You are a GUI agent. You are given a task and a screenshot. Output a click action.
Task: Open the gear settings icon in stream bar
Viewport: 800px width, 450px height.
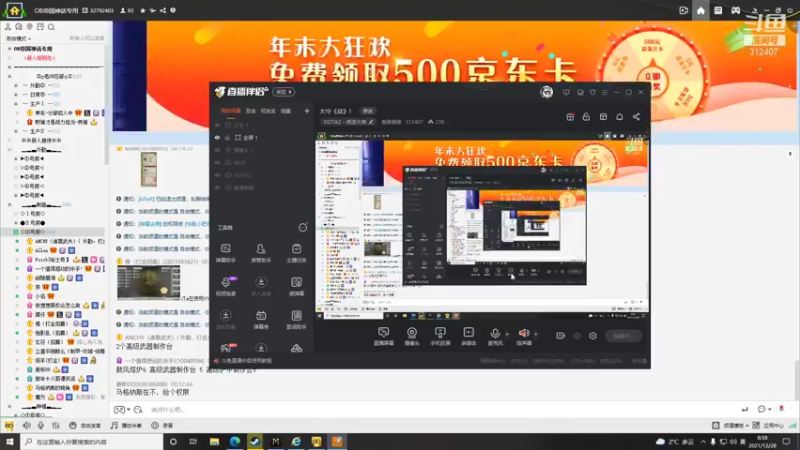(592, 336)
